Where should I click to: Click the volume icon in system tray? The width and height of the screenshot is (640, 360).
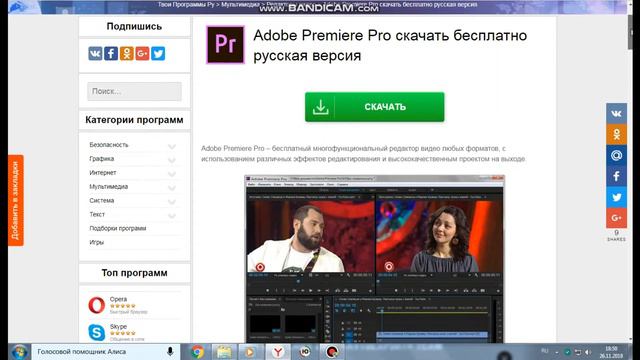pyautogui.click(x=588, y=352)
